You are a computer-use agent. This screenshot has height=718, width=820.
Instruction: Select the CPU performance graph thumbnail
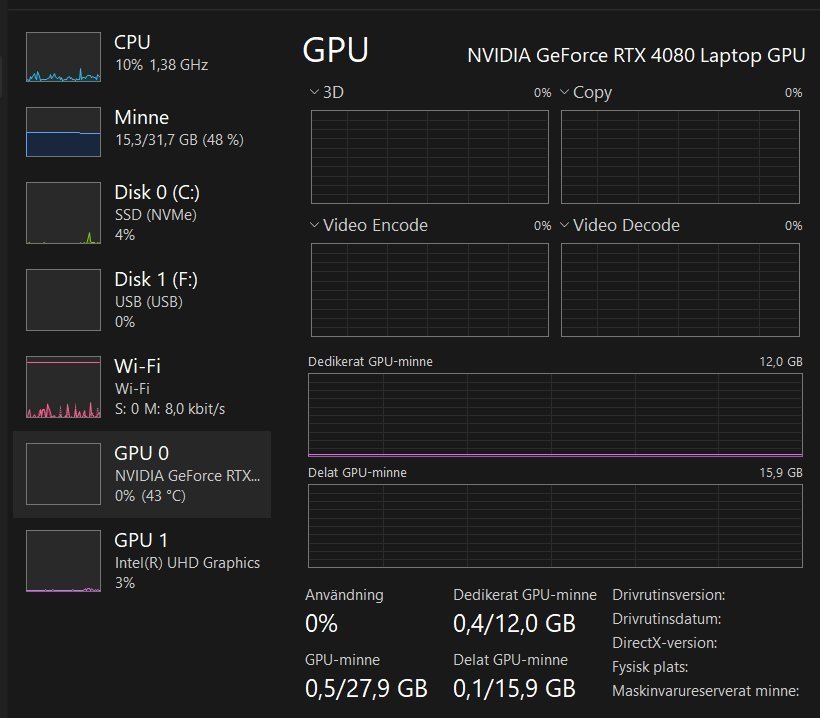point(63,56)
